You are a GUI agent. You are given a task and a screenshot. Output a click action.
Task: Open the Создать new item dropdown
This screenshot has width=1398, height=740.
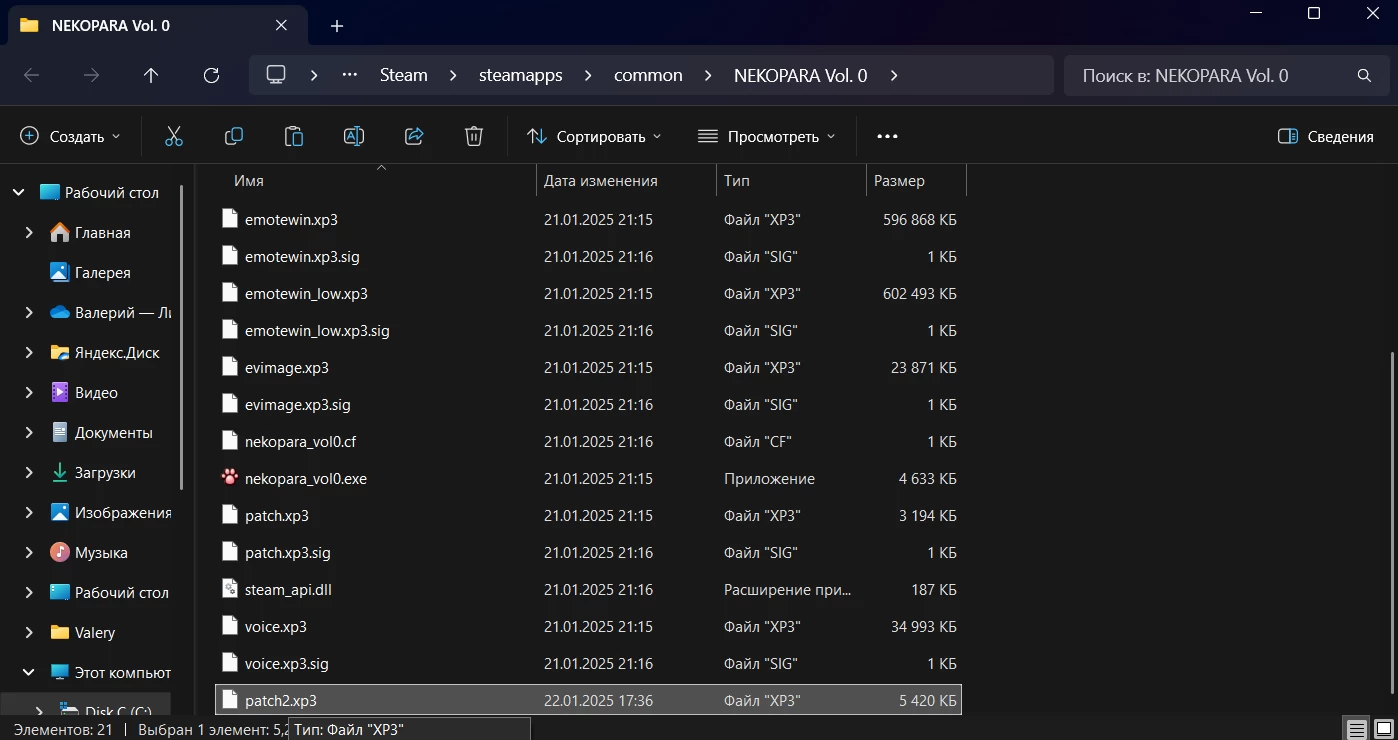[70, 136]
